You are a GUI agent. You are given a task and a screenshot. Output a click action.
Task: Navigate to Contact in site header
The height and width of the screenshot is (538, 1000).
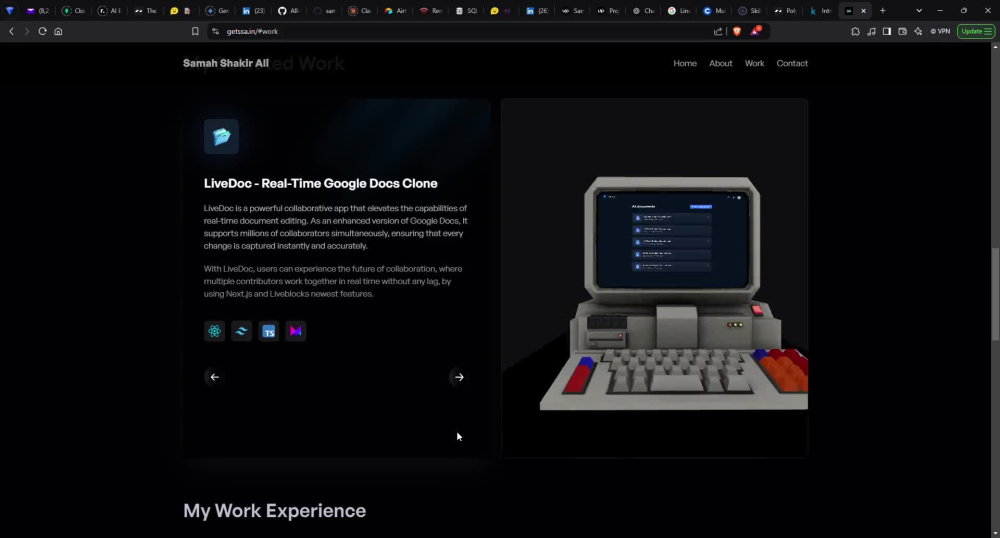(792, 63)
